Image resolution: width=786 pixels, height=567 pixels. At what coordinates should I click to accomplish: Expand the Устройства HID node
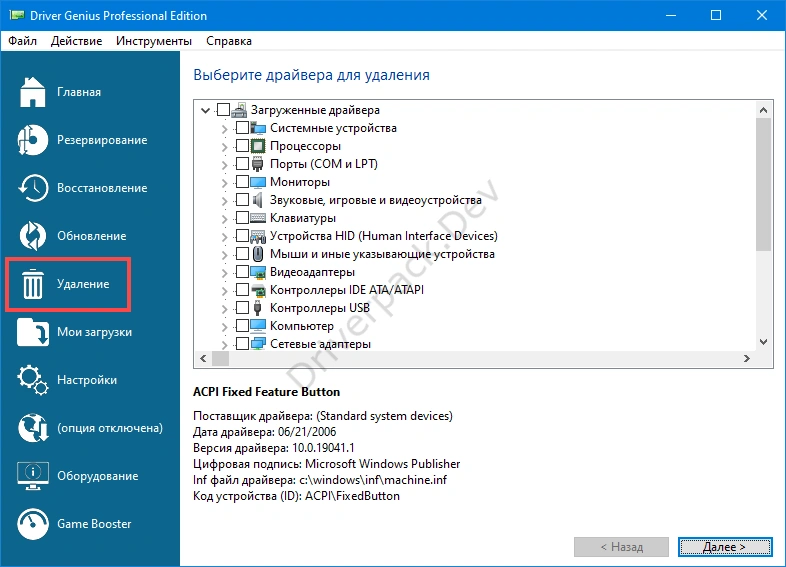224,237
